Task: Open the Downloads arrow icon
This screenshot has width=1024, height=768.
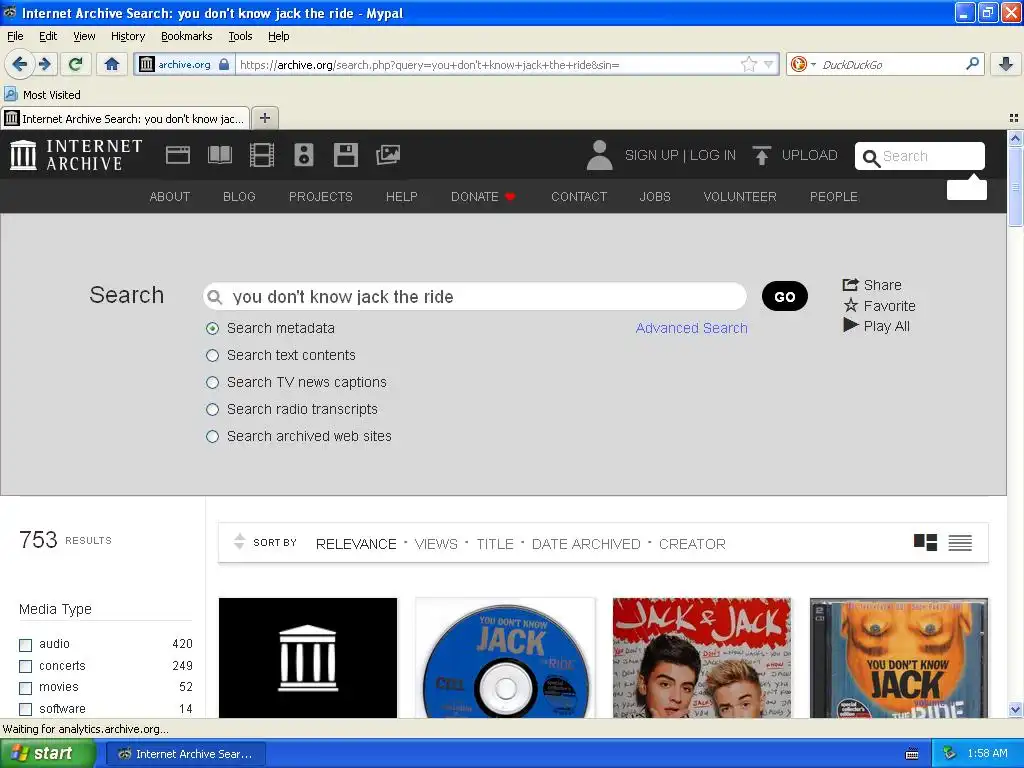Action: pos(1006,64)
